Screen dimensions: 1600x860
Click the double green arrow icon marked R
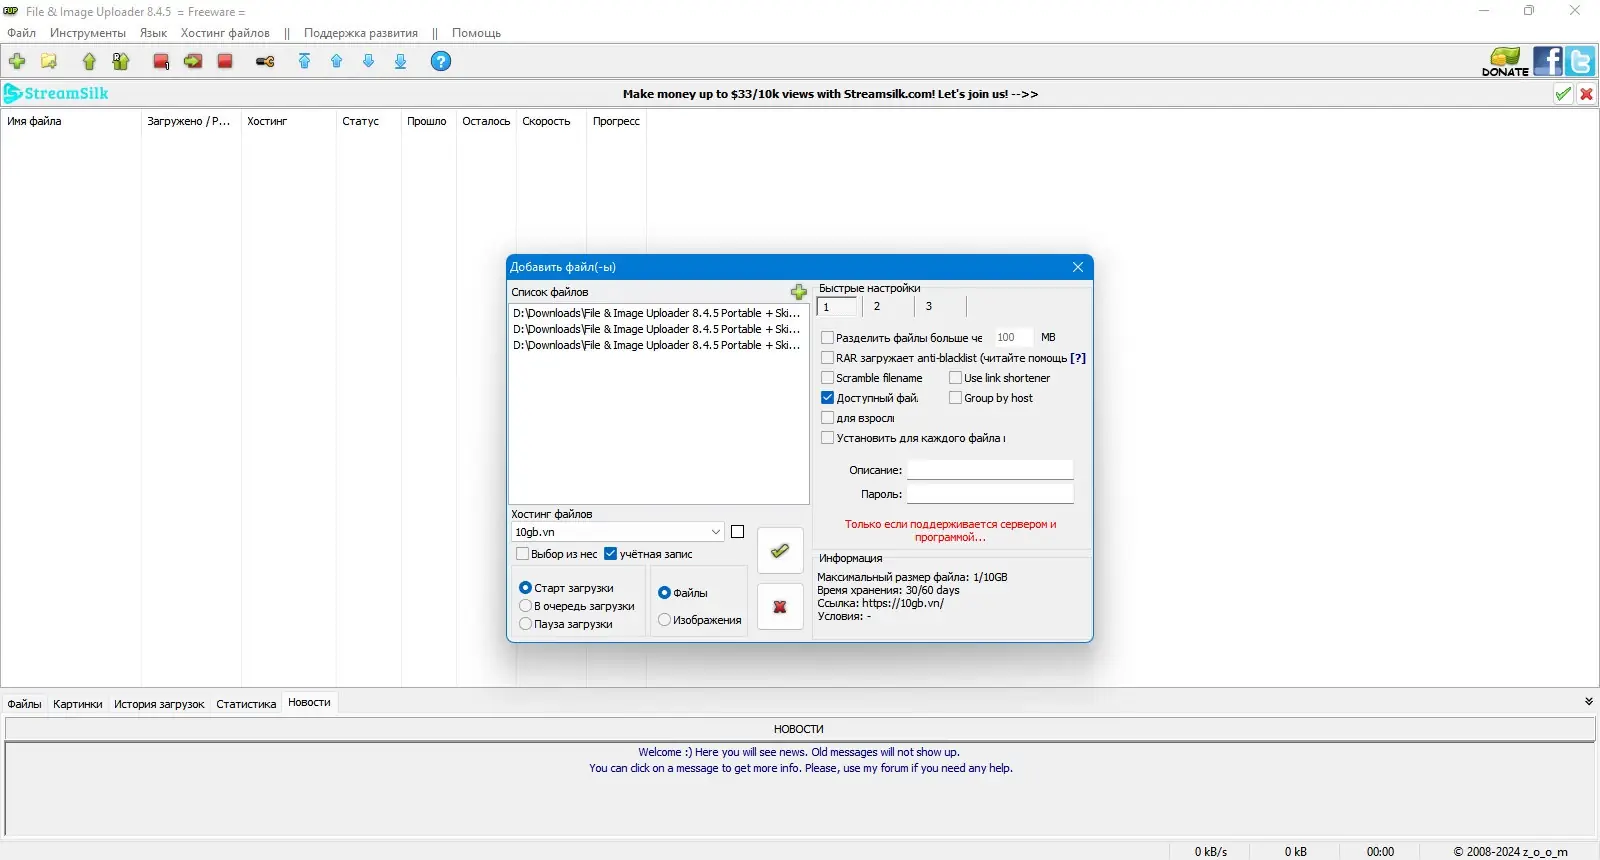(x=121, y=61)
